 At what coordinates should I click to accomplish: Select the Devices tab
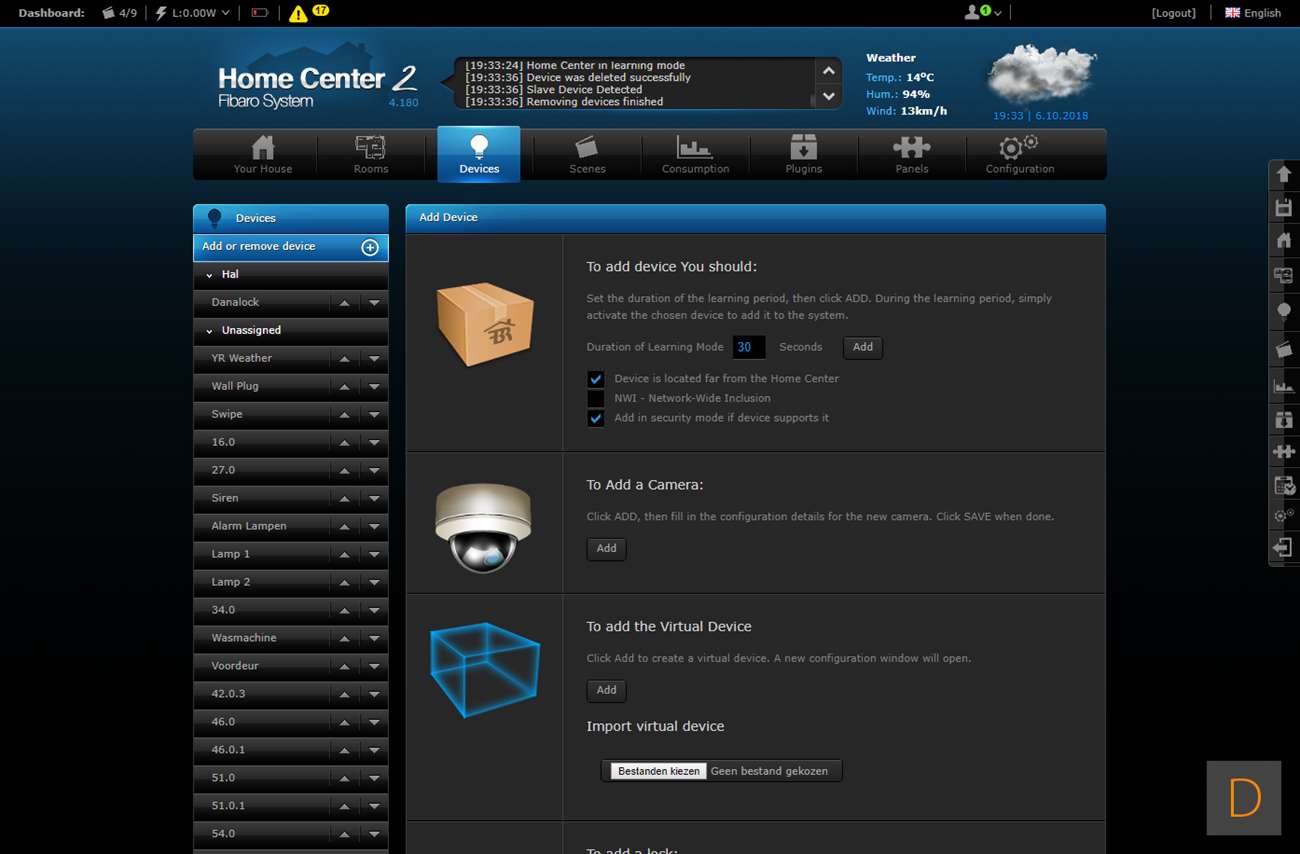click(479, 155)
